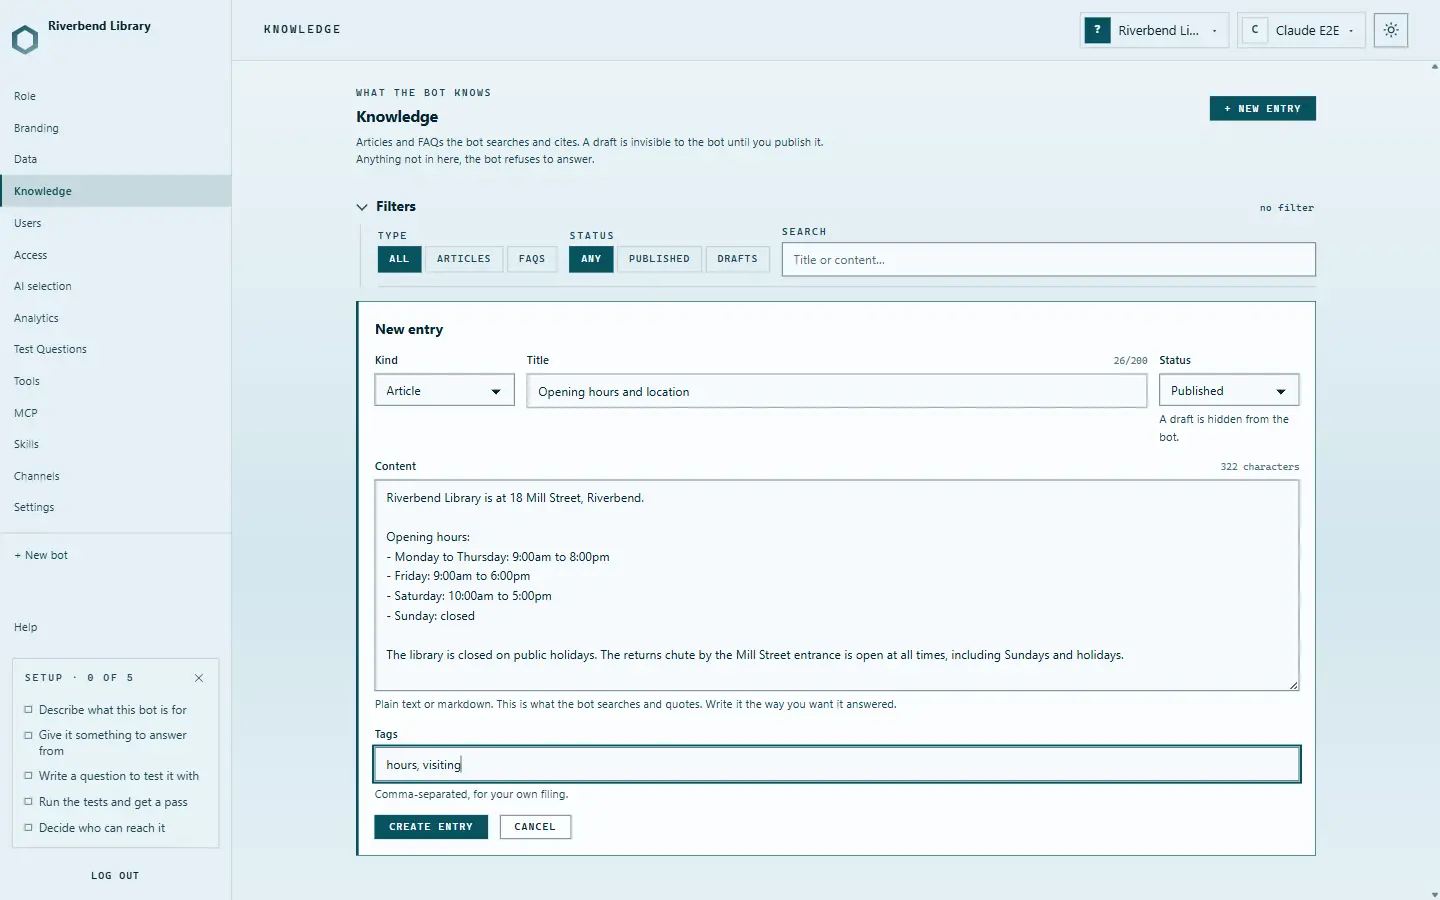
Task: Open the Branding sidebar page
Action: tap(116, 128)
